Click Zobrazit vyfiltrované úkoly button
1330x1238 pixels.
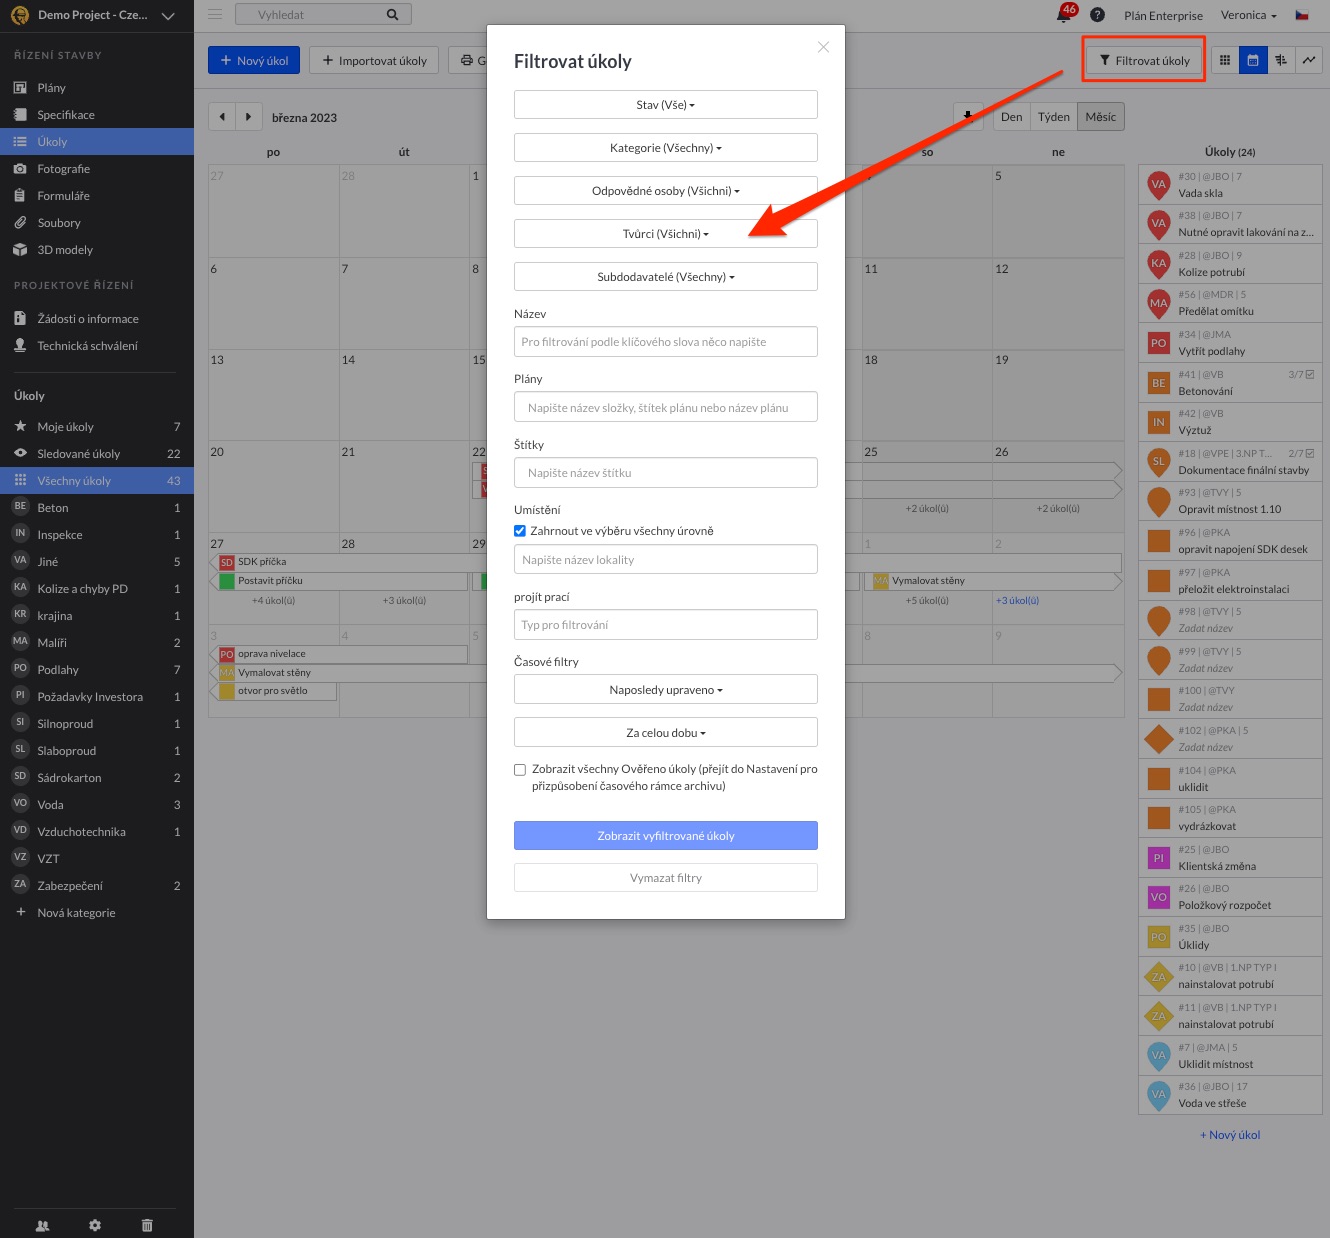click(665, 836)
